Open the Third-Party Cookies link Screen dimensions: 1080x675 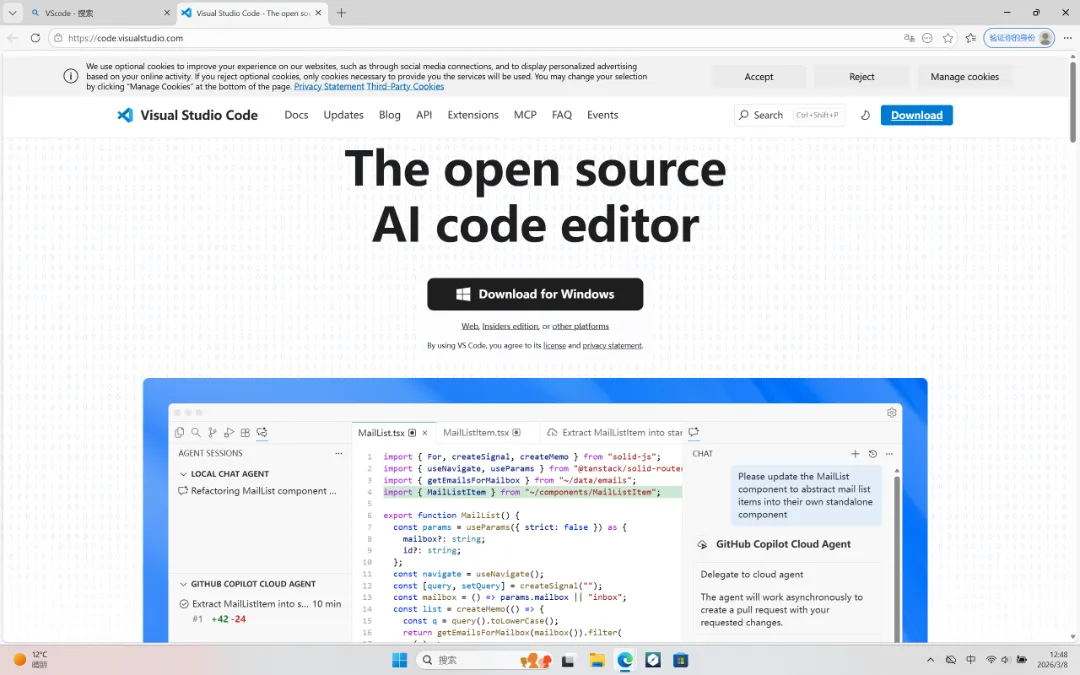click(x=405, y=87)
